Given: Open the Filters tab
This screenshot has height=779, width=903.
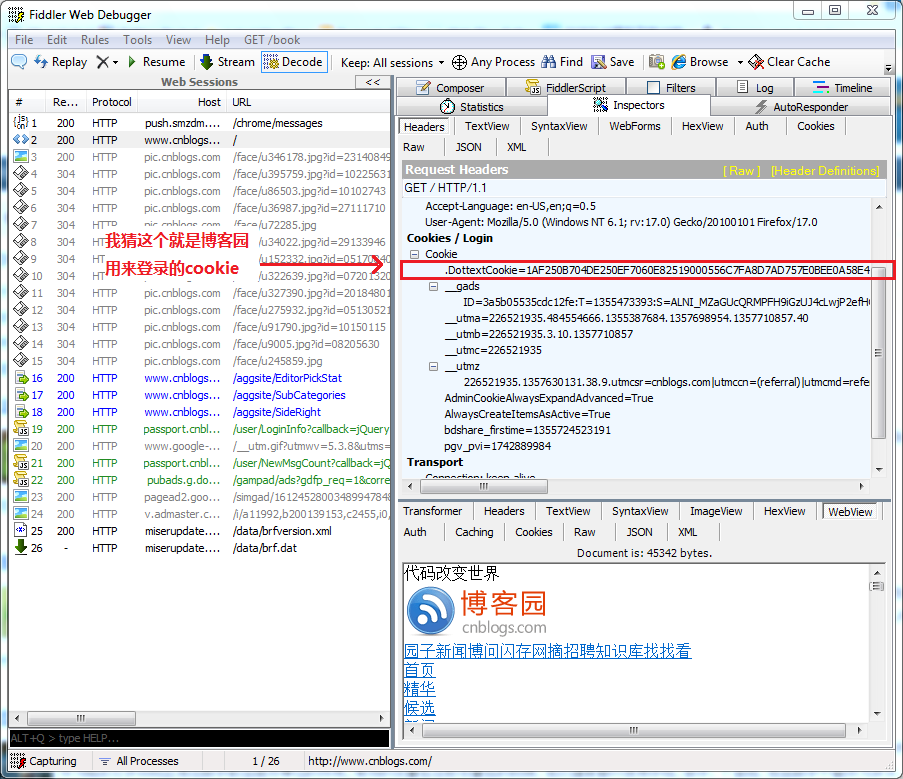Looking at the screenshot, I should click(x=671, y=88).
